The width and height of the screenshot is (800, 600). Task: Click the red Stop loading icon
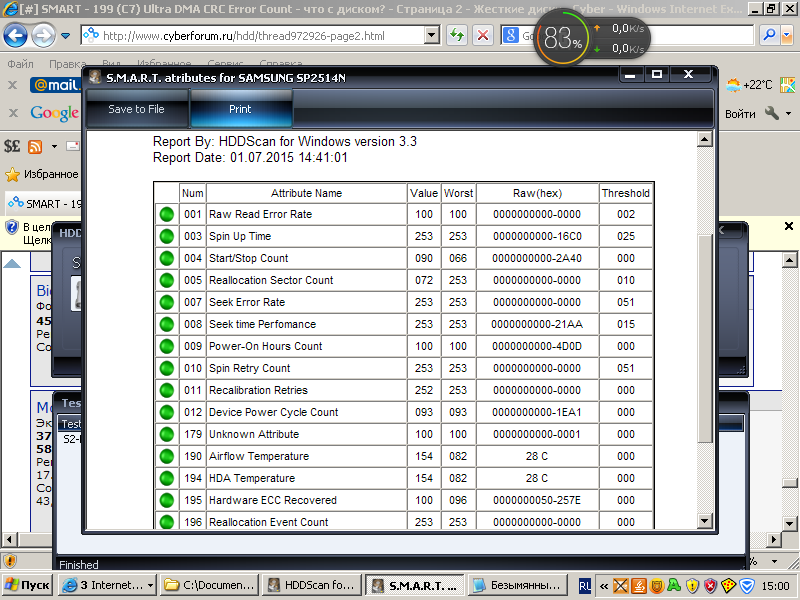[x=482, y=35]
